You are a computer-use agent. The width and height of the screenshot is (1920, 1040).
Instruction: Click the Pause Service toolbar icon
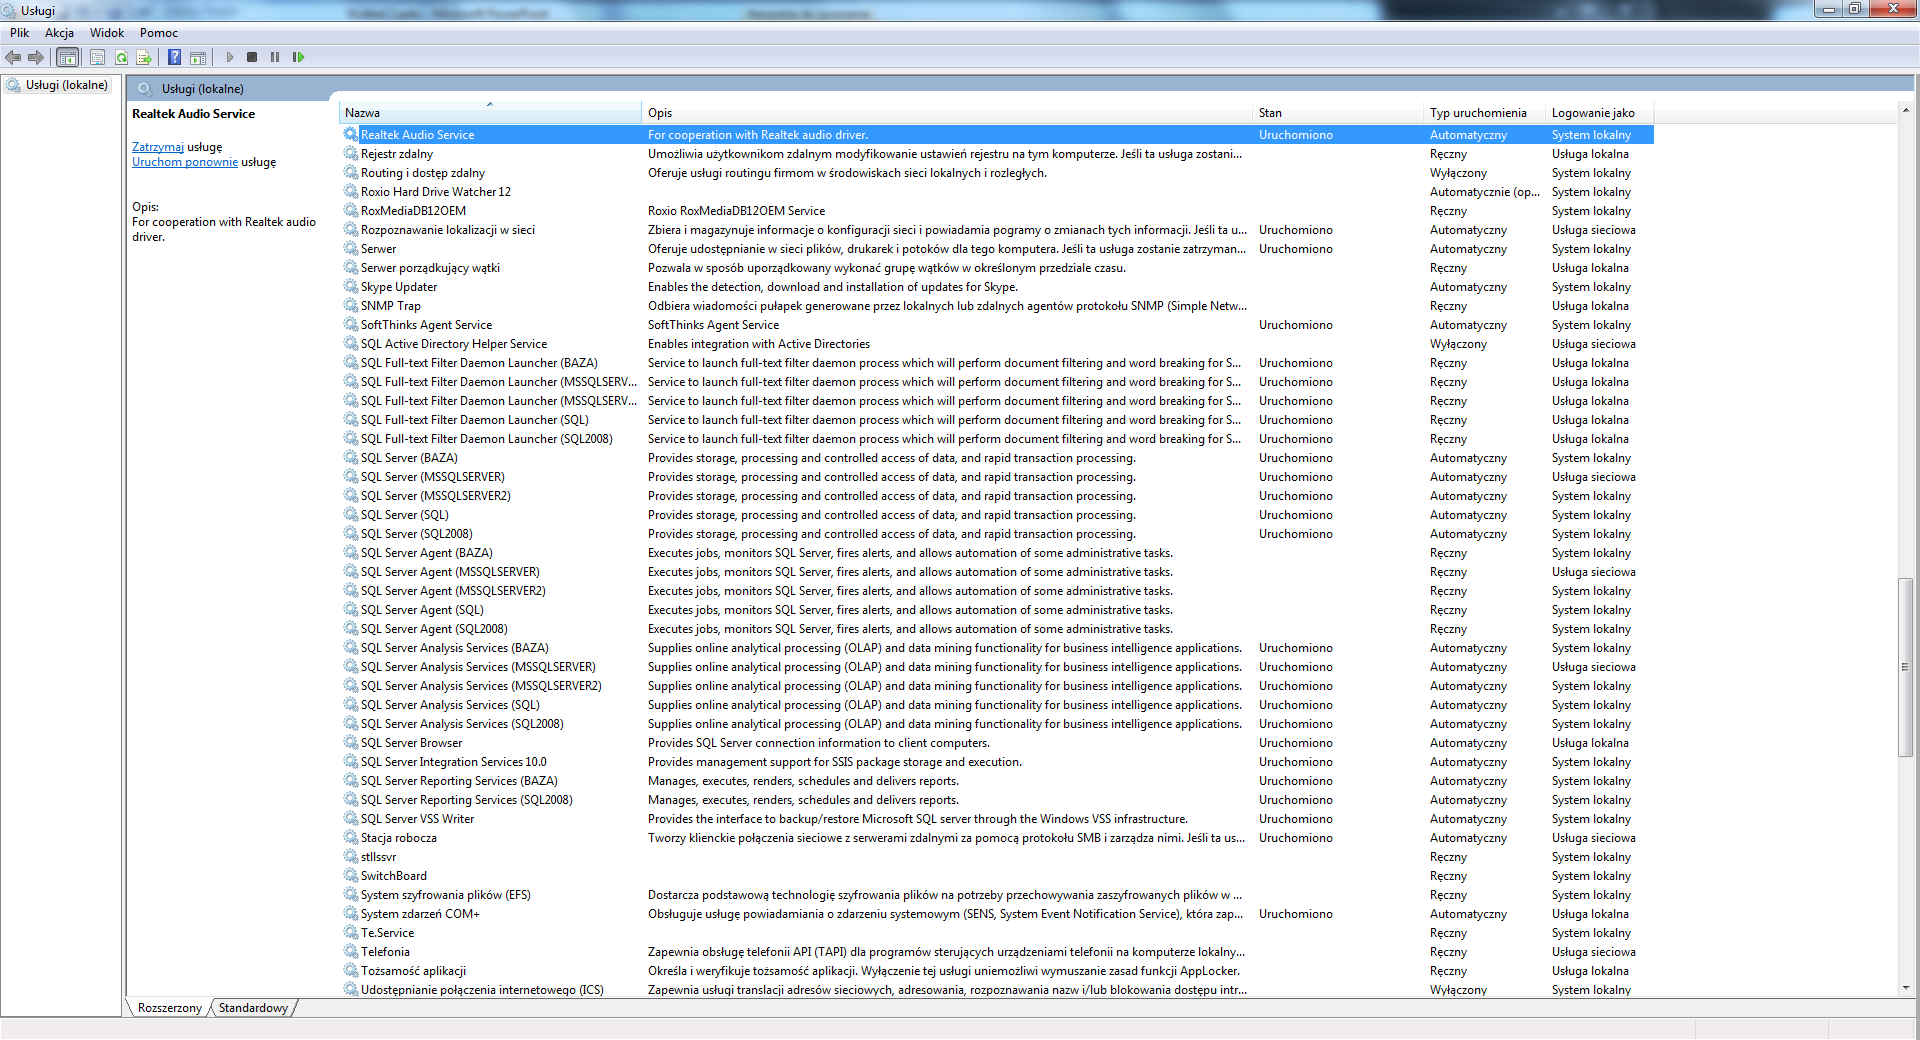(x=275, y=58)
